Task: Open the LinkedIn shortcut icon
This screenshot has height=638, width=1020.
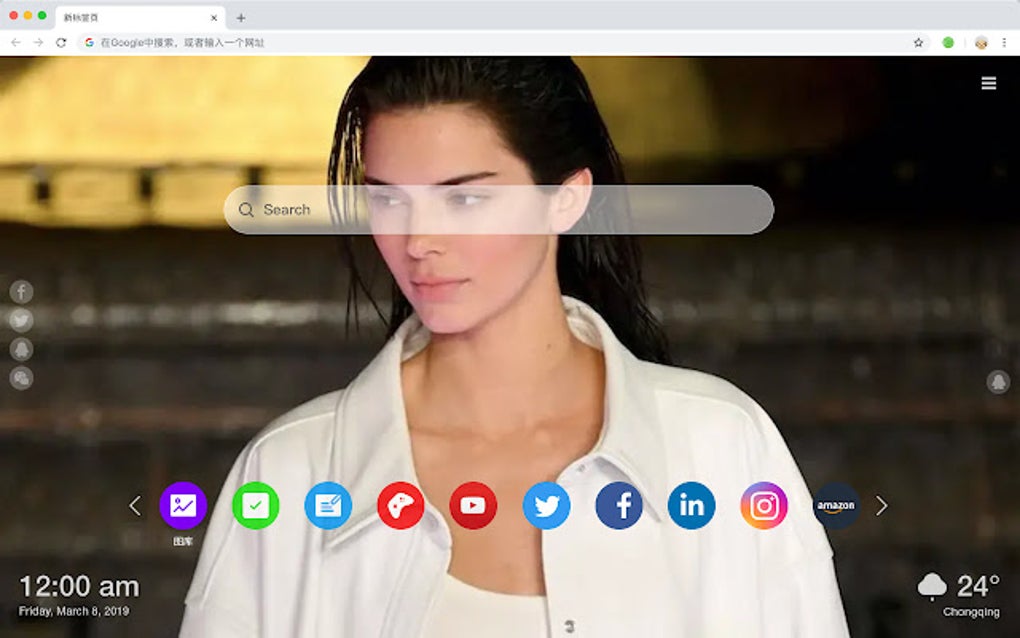Action: pos(691,505)
